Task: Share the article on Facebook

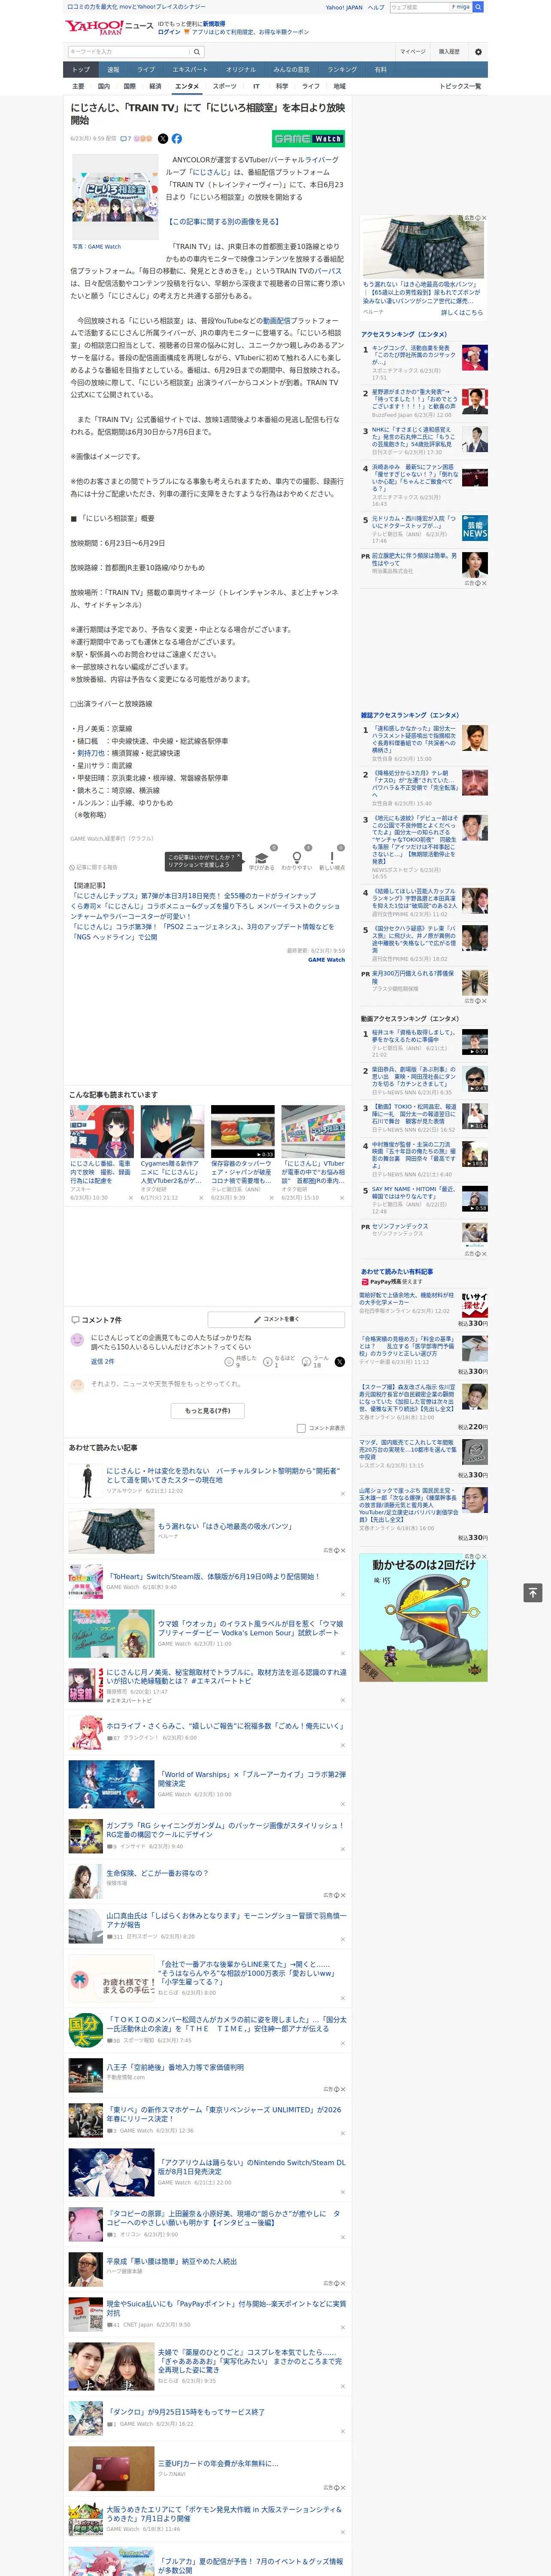Action: point(177,139)
